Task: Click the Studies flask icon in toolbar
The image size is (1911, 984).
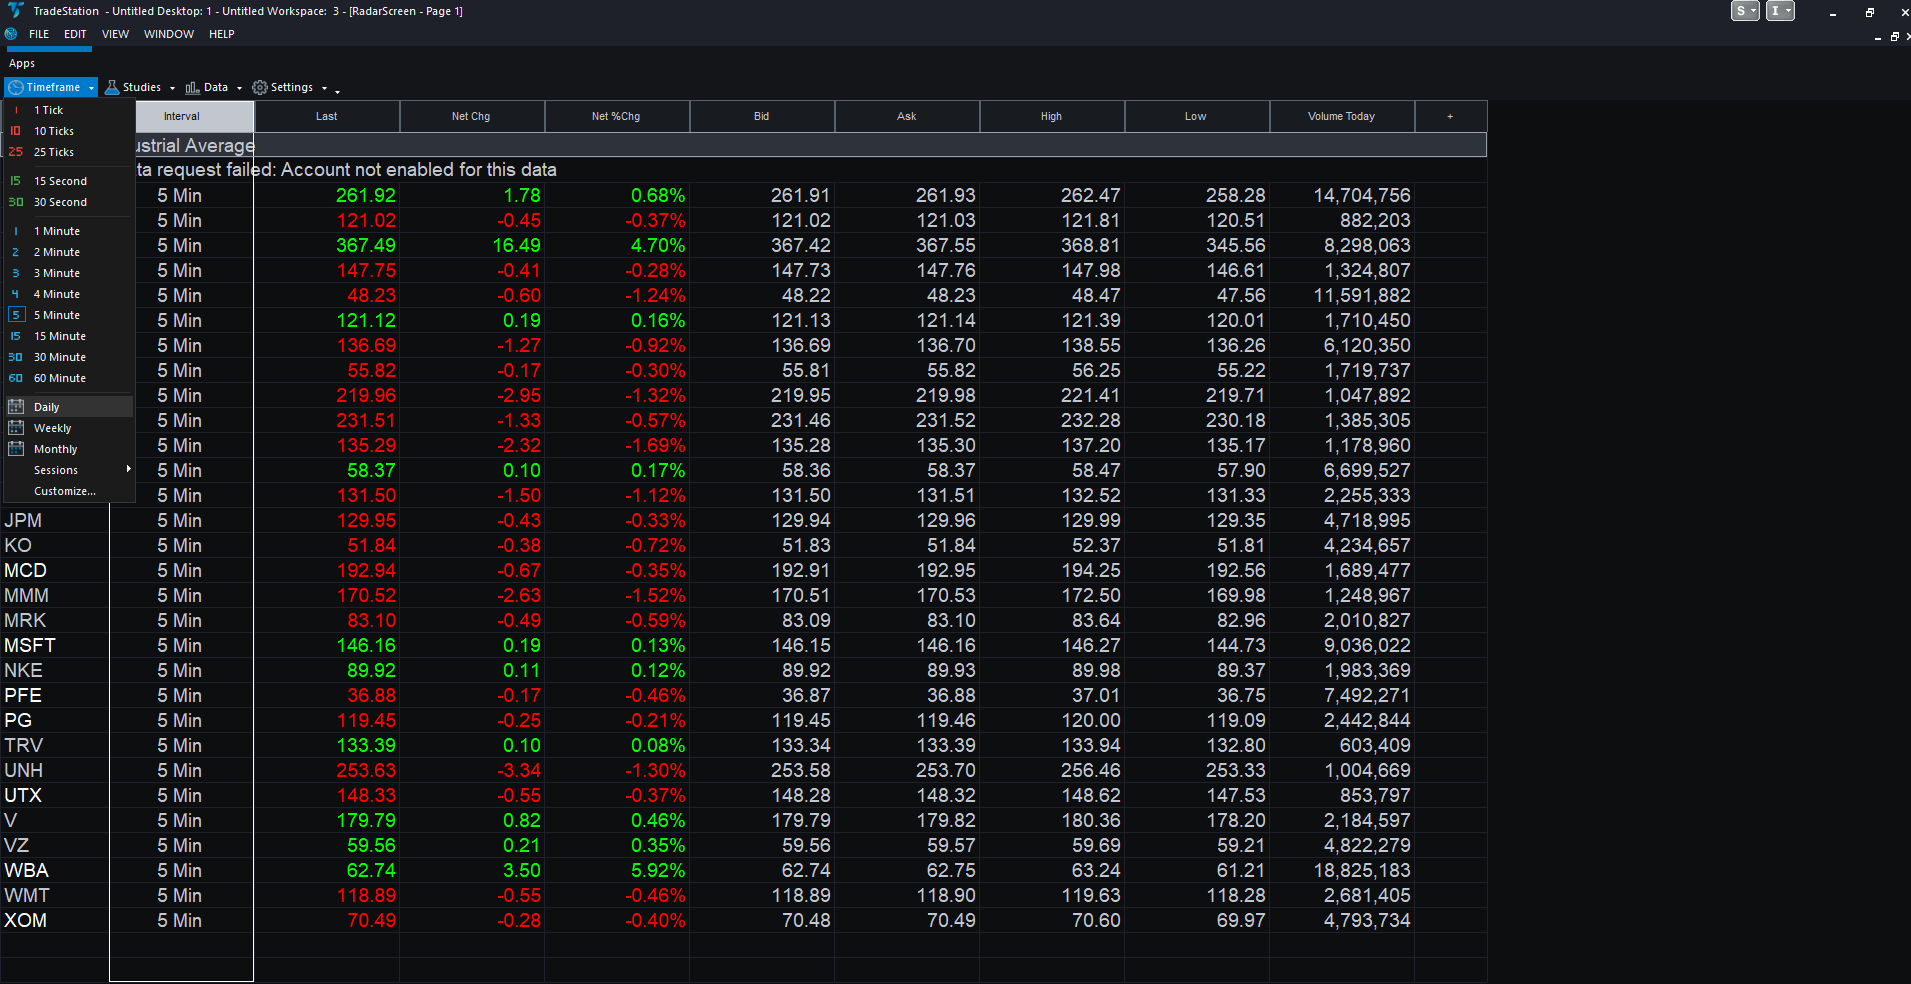Action: (112, 88)
